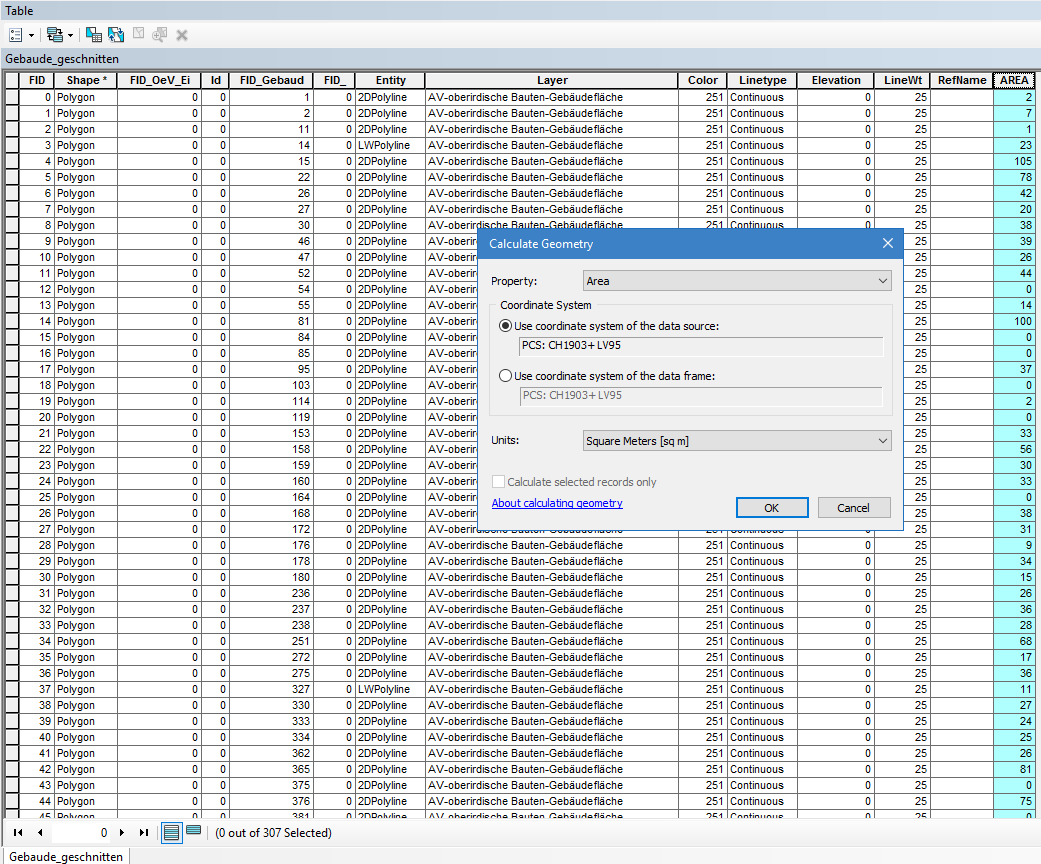This screenshot has height=864, width=1041.
Task: Open the Units dropdown Square Meters
Action: (737, 441)
